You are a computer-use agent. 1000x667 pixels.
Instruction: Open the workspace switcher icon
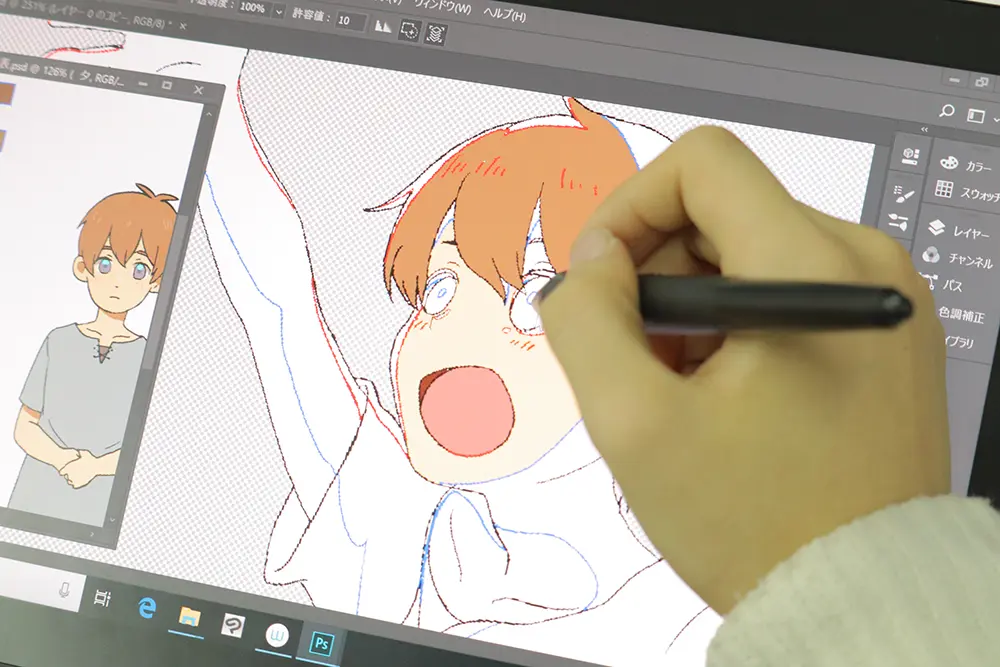[976, 115]
